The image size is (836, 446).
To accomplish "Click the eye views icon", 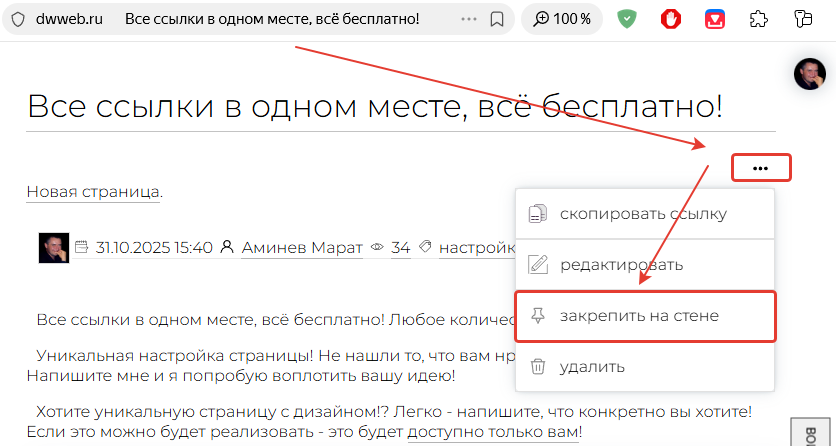I will pyautogui.click(x=377, y=247).
